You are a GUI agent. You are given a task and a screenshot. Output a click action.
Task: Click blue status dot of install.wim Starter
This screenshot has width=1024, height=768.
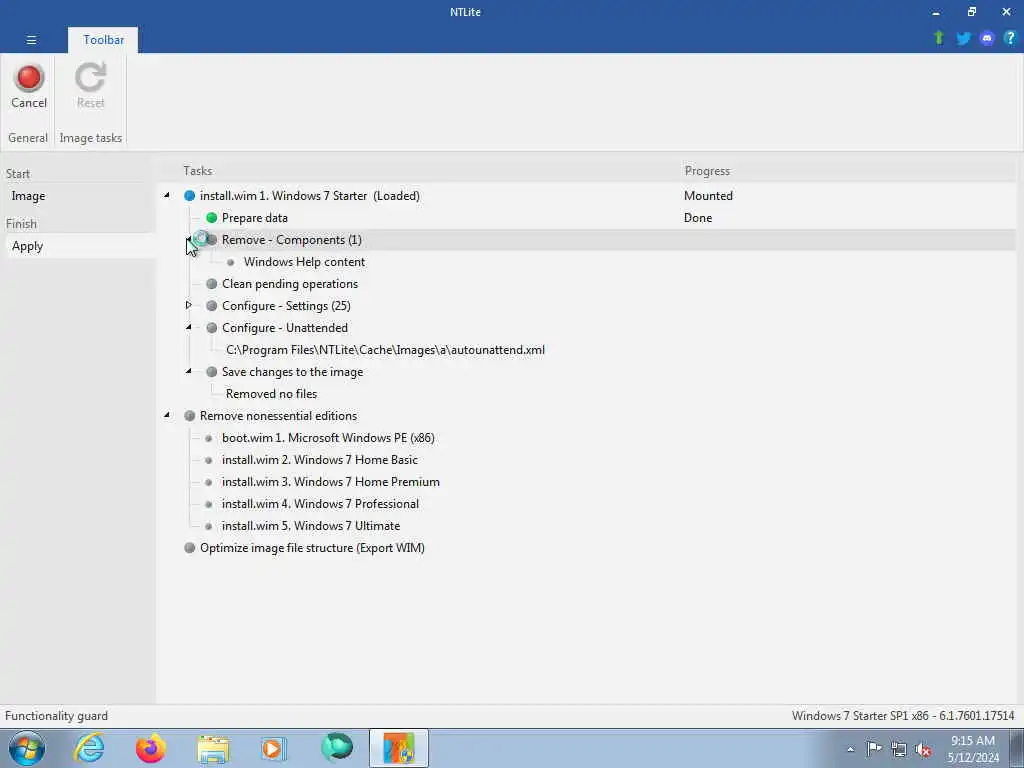[x=189, y=195]
